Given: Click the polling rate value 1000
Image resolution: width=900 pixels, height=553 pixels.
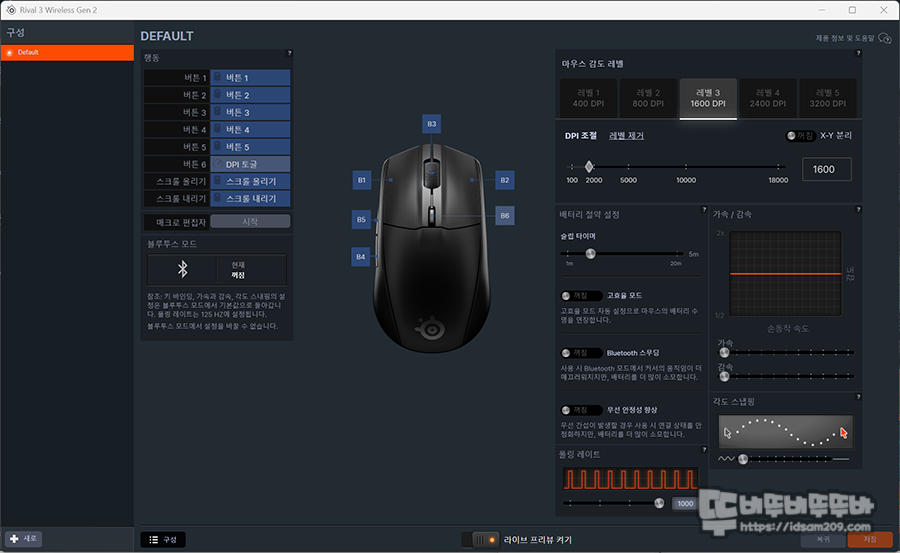Looking at the screenshot, I should click(x=685, y=504).
